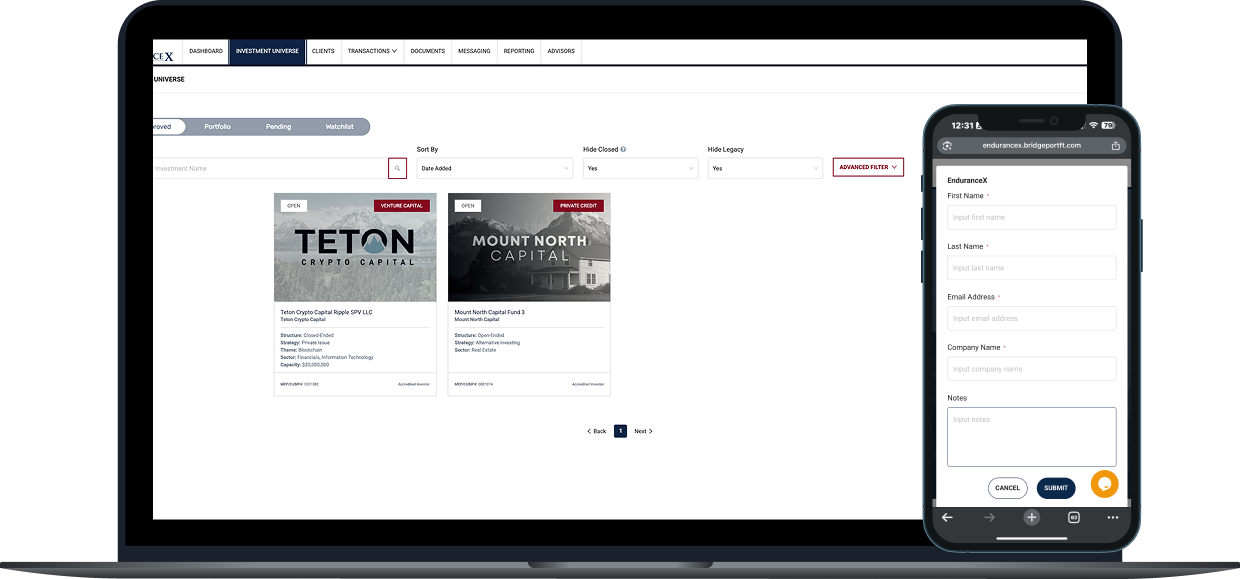
Task: Tap the new tab plus icon
Action: click(1031, 517)
